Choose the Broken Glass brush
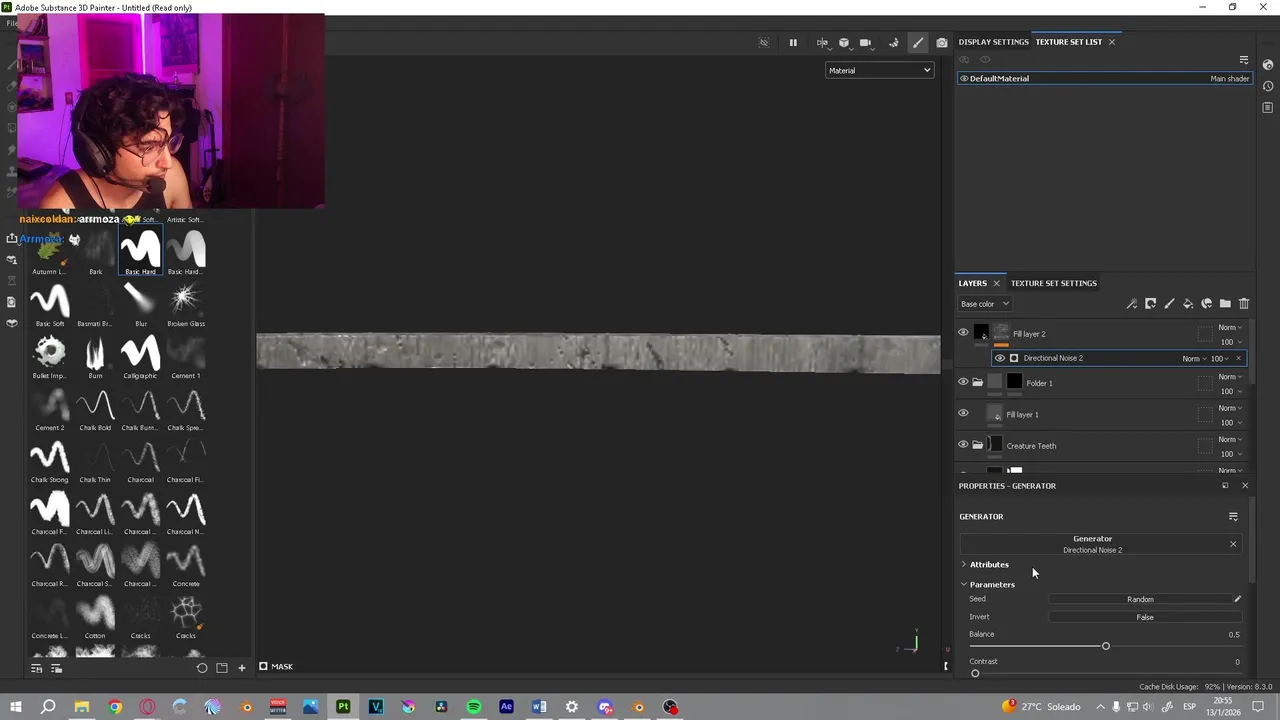Image resolution: width=1280 pixels, height=720 pixels. pyautogui.click(x=186, y=303)
